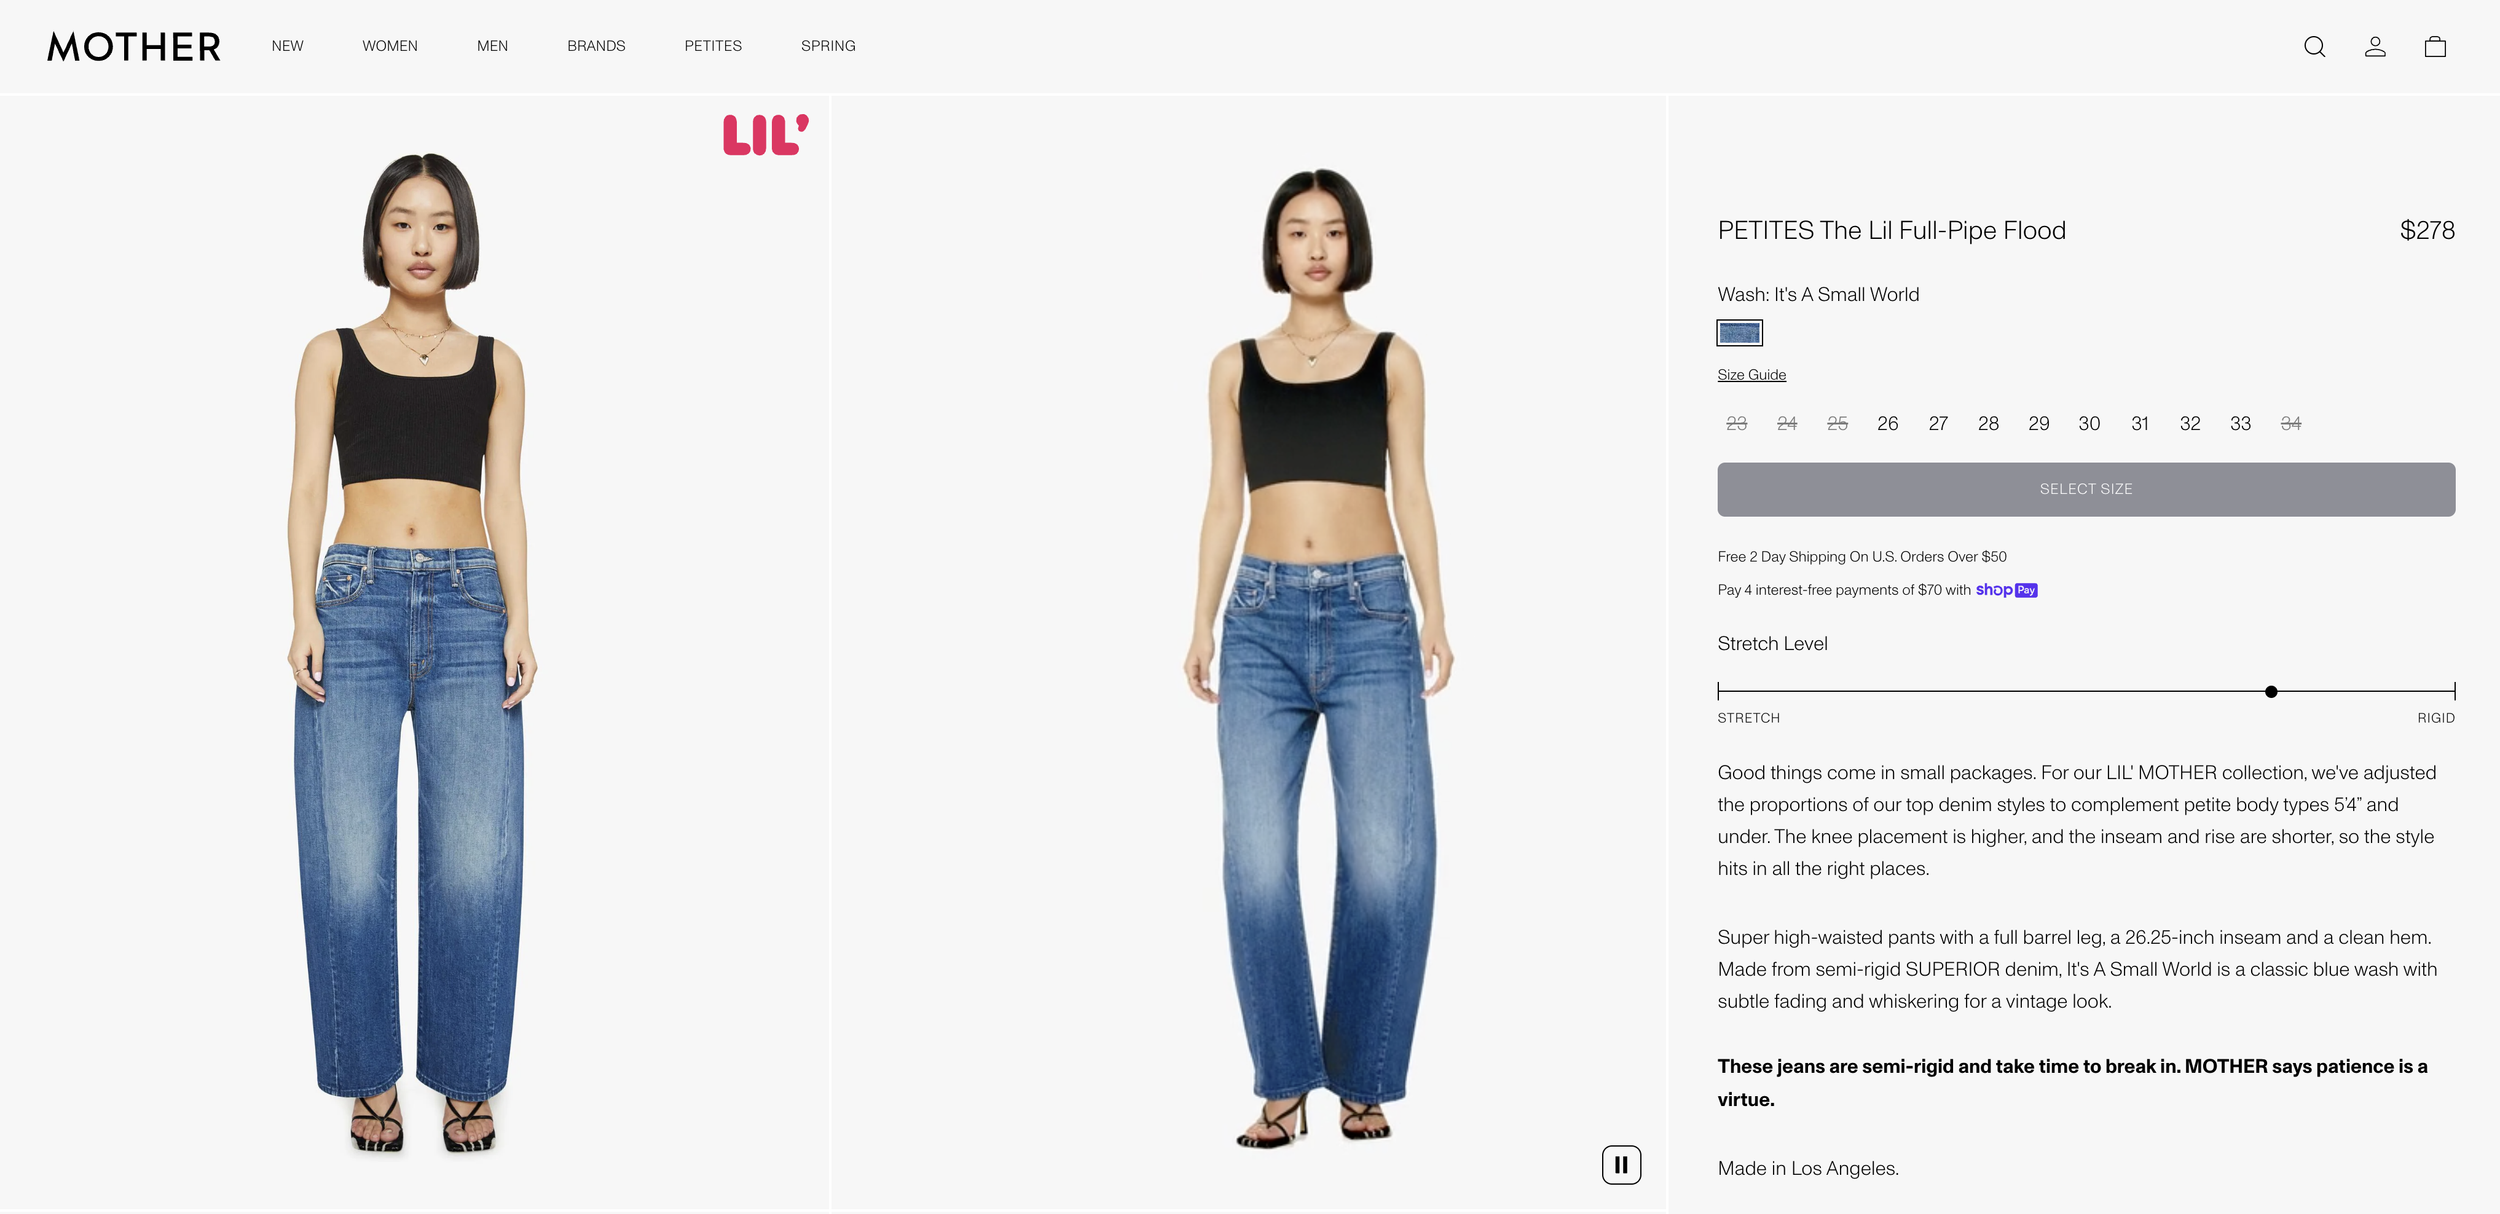Viewport: 2500px width, 1214px height.
Task: Open the search magnifier icon
Action: click(2314, 47)
